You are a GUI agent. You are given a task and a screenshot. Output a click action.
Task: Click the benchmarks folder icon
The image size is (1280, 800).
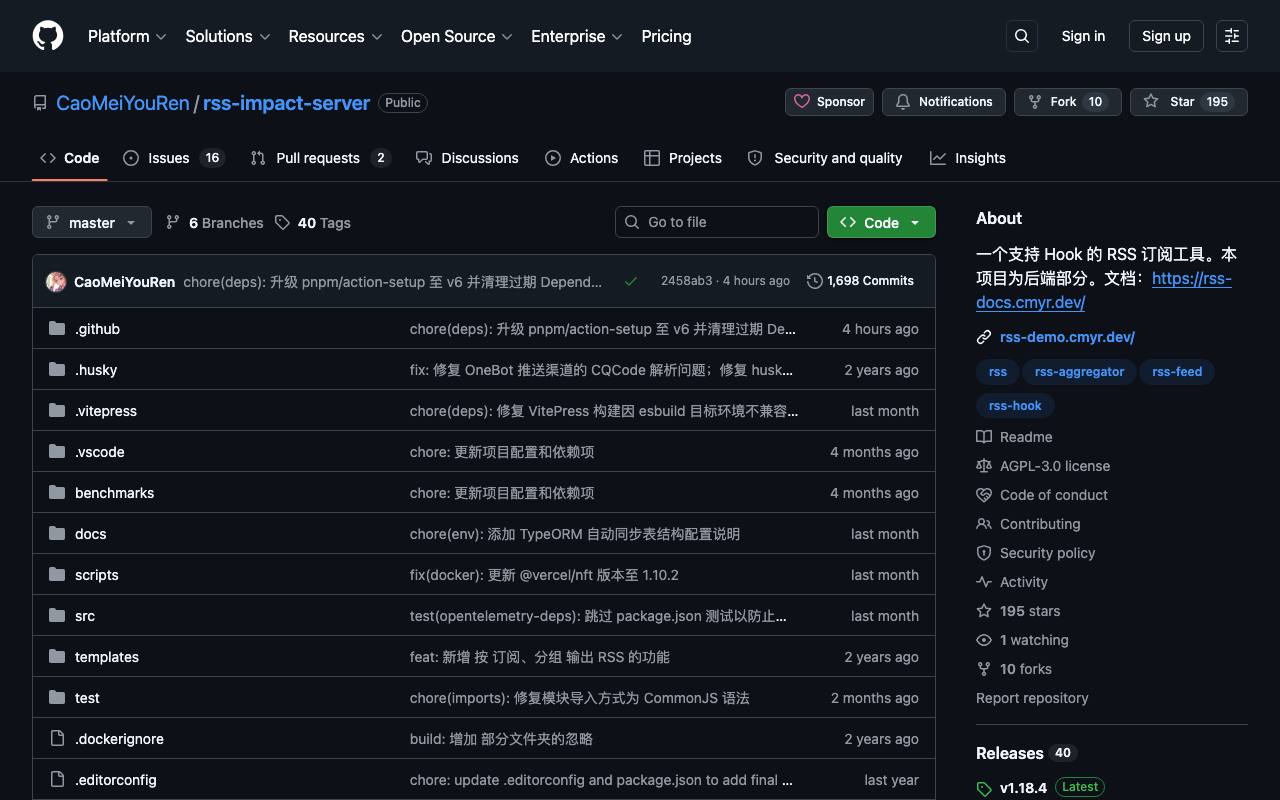click(57, 493)
